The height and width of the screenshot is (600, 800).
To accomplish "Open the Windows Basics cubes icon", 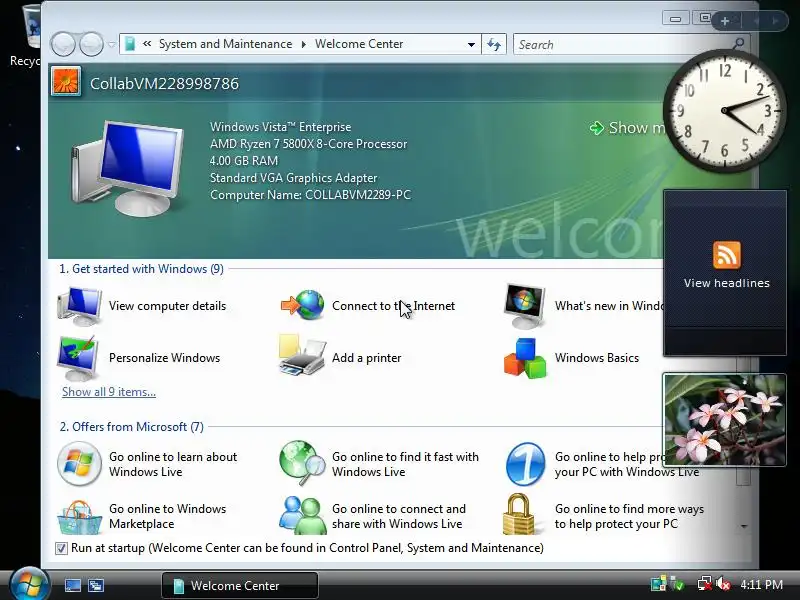I will tap(524, 358).
